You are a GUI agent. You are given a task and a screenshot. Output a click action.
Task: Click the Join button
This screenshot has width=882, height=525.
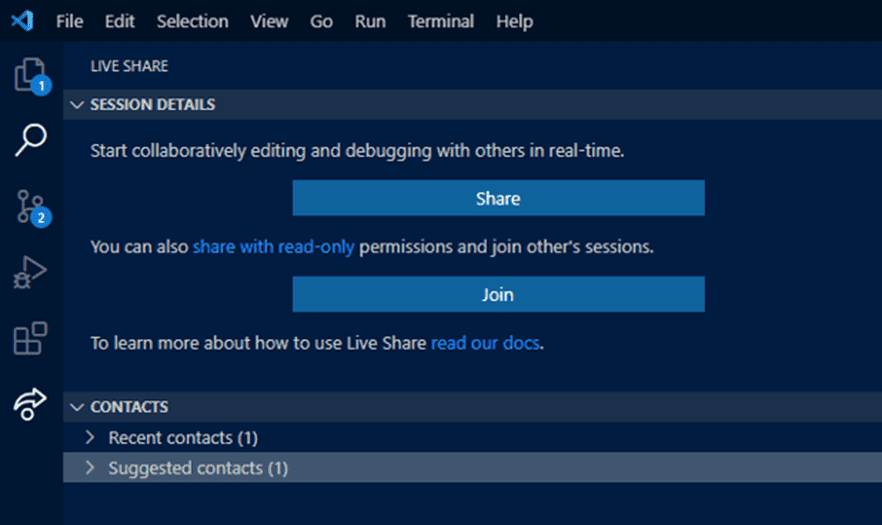point(498,294)
